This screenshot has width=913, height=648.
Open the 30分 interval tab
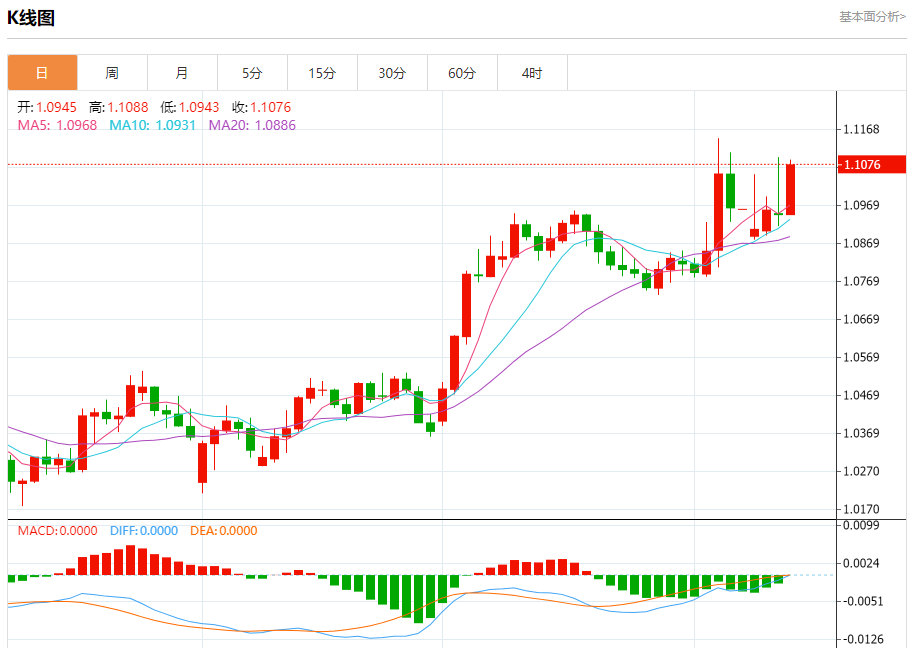point(392,73)
